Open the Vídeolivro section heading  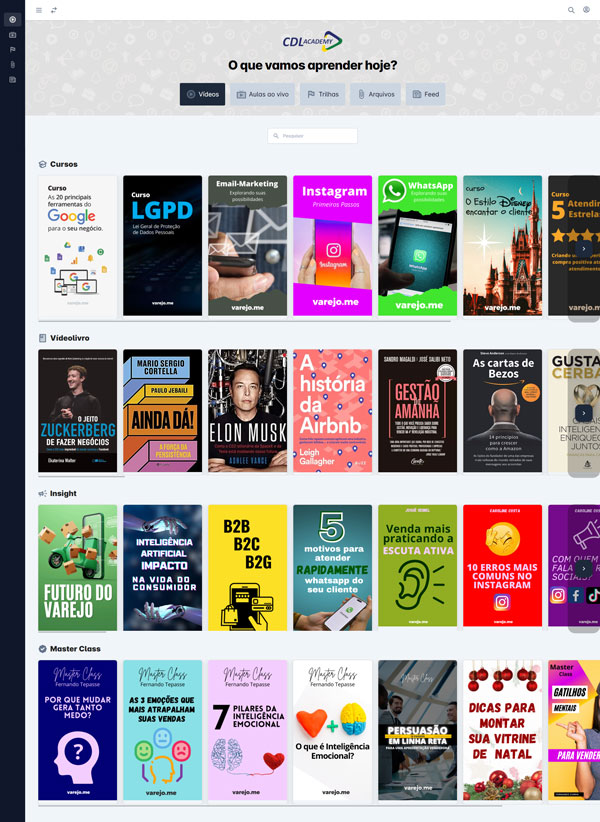[x=70, y=338]
